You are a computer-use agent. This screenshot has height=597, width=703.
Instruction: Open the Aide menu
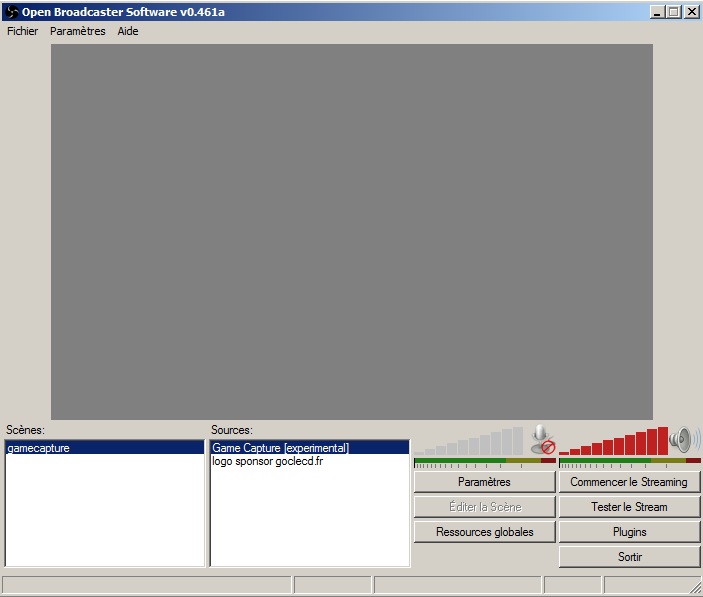click(128, 31)
